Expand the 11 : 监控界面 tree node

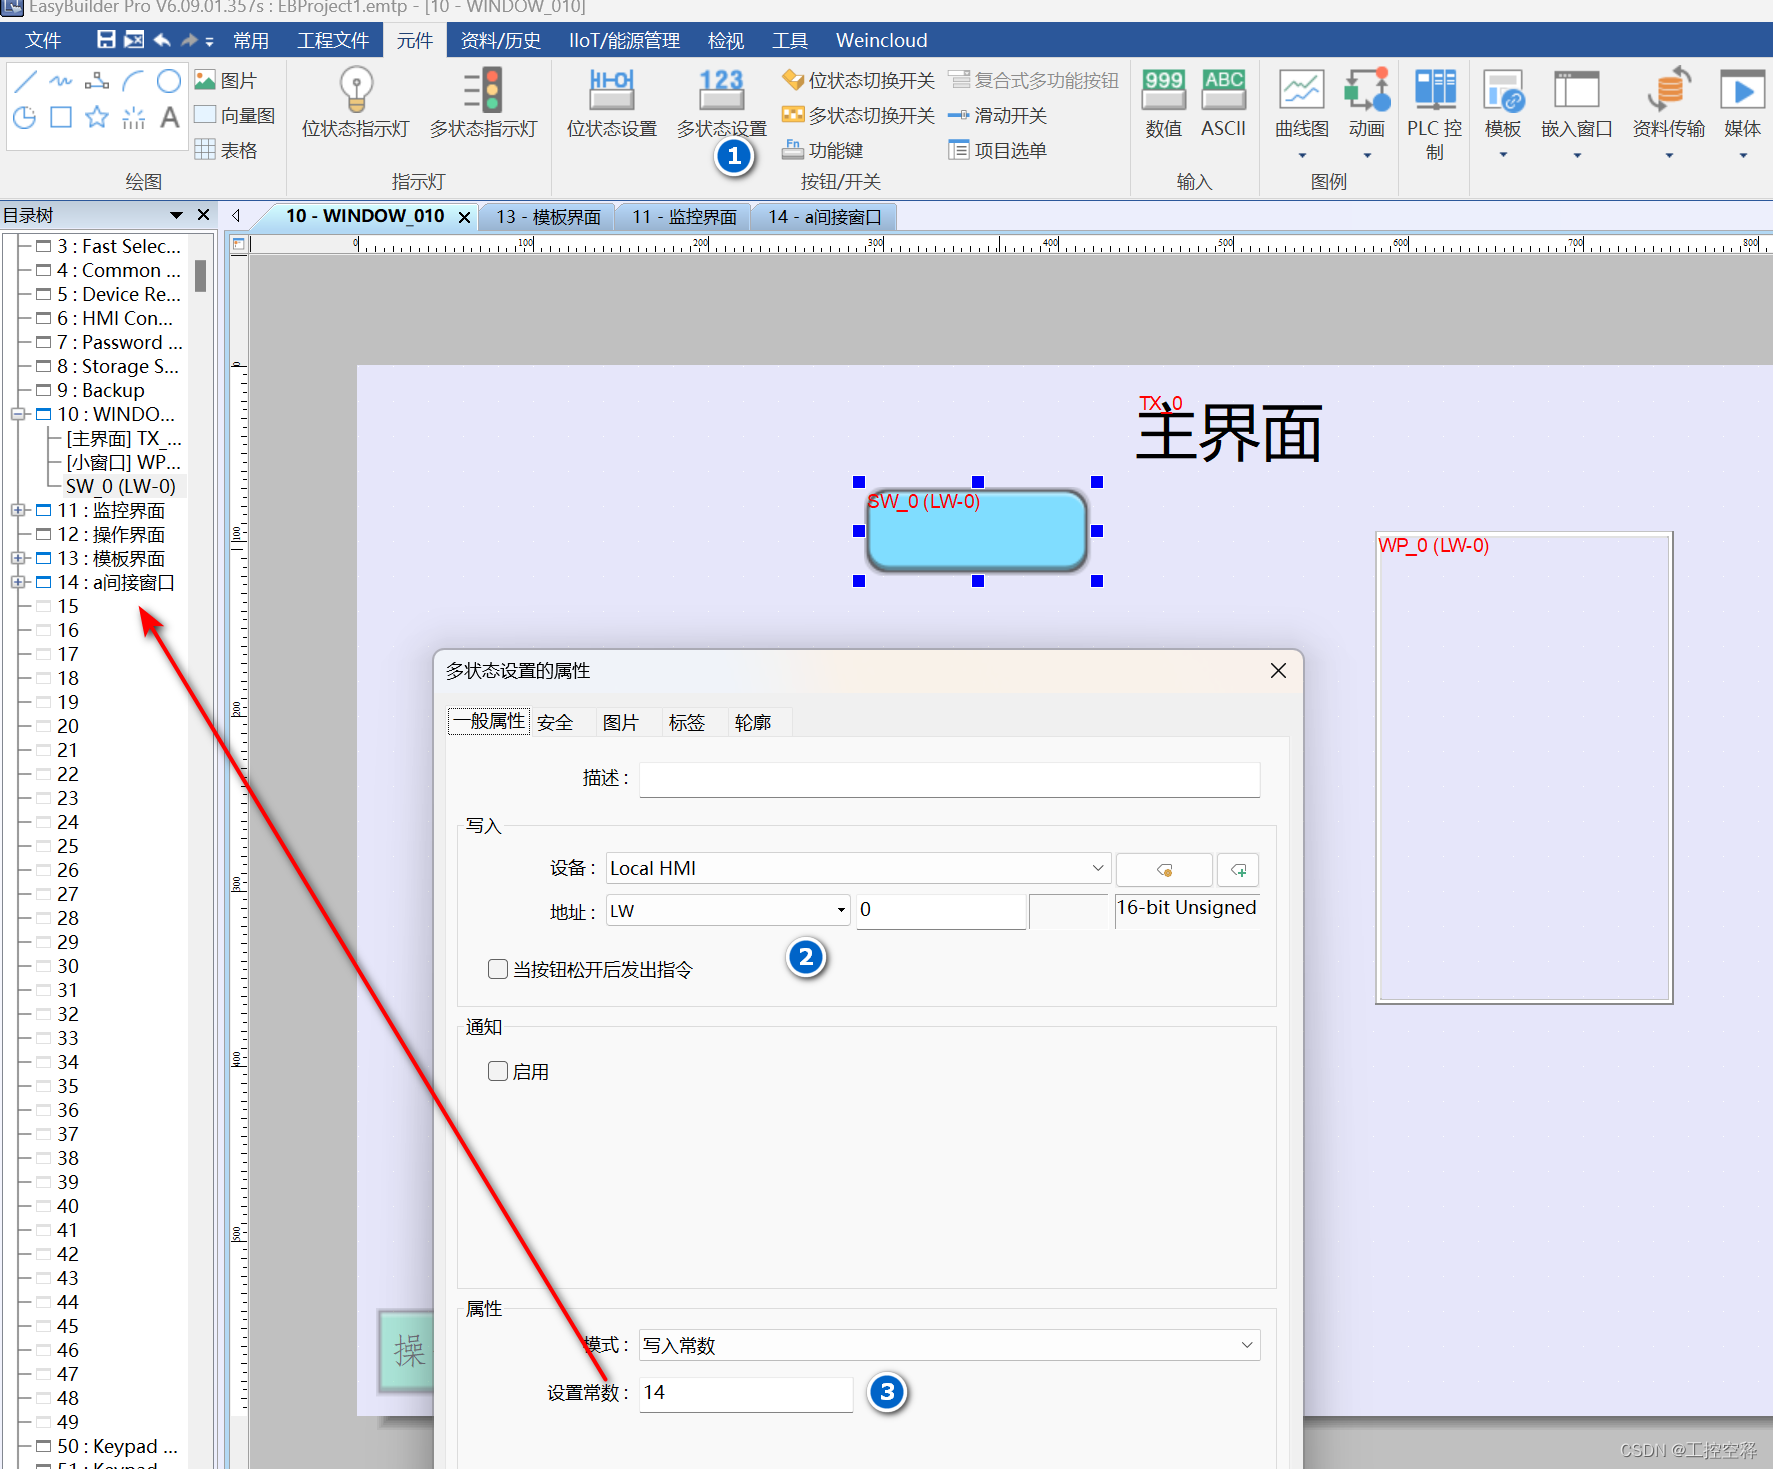coord(18,510)
